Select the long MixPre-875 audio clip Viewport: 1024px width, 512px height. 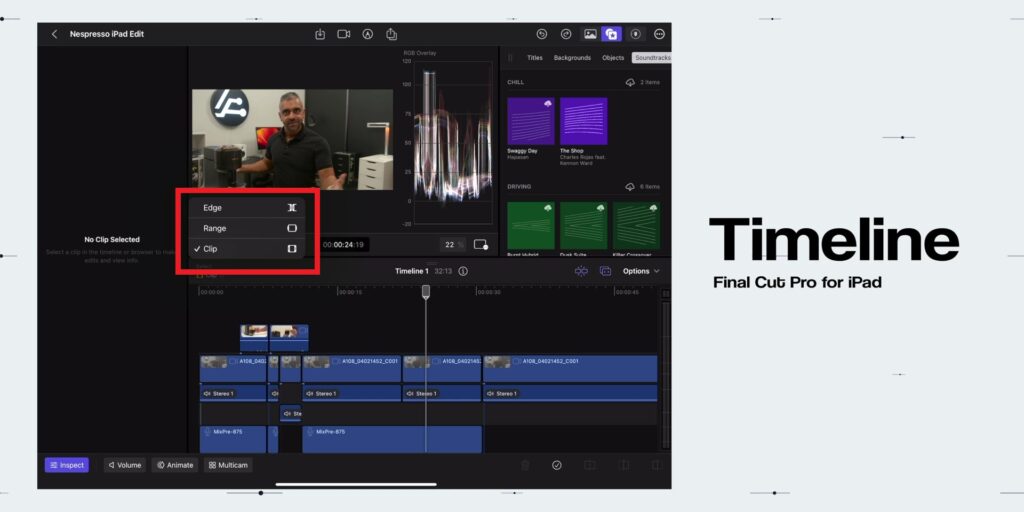392,440
